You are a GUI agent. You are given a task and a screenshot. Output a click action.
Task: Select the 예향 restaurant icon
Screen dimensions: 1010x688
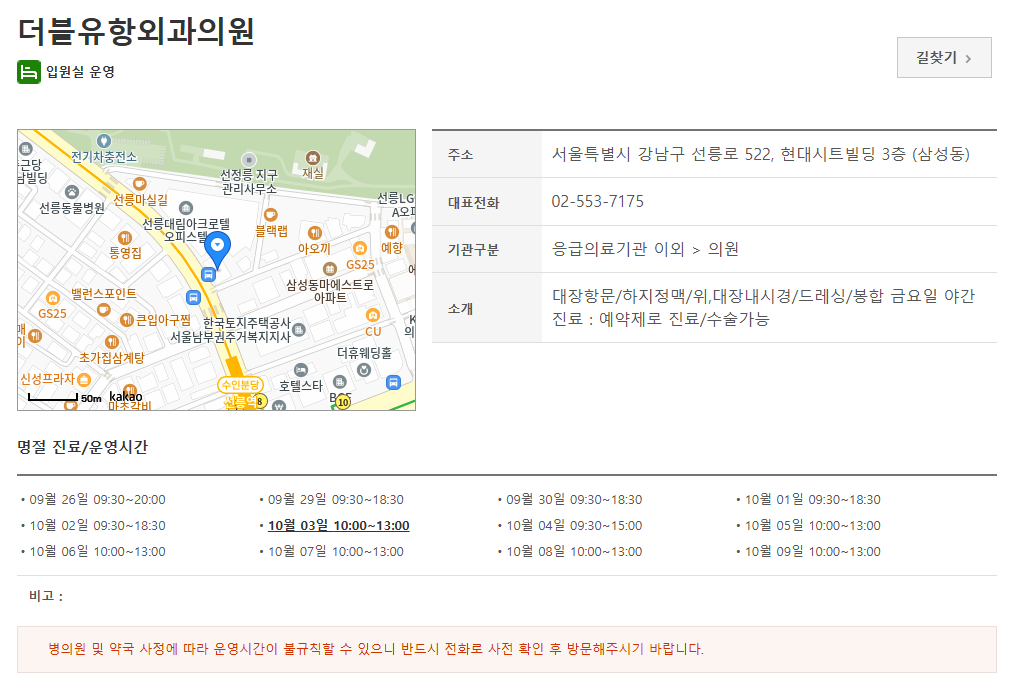click(392, 232)
